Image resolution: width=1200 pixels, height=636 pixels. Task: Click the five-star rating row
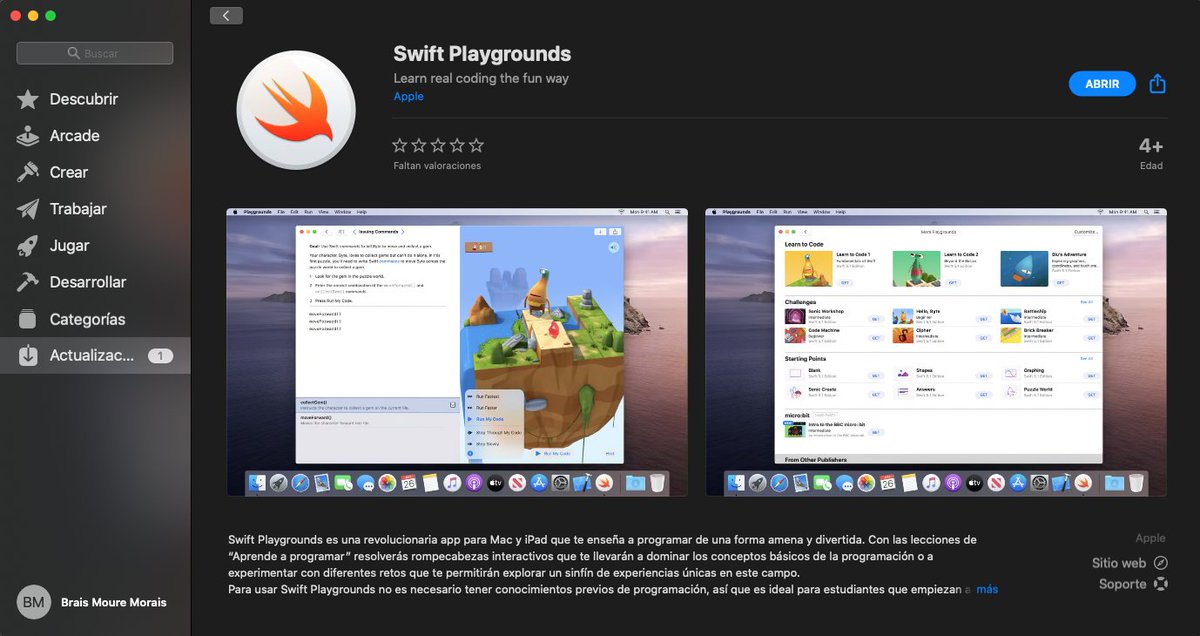click(438, 145)
